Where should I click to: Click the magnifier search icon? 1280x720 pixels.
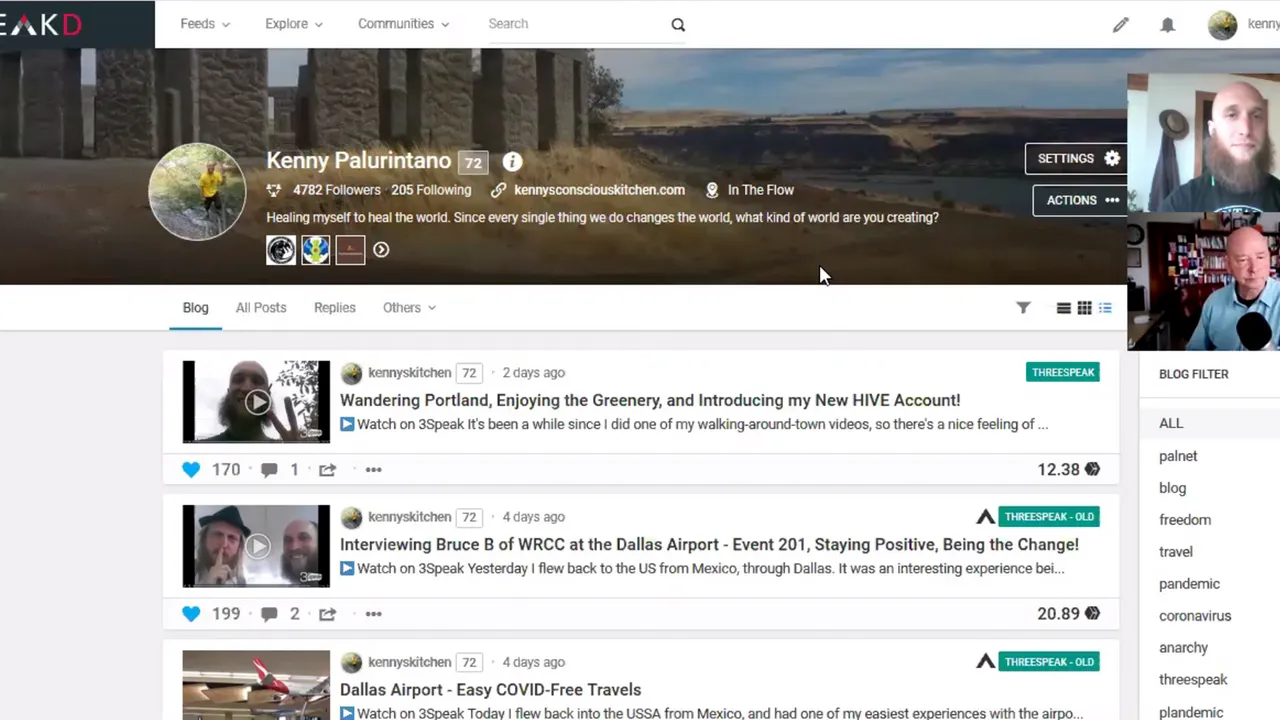click(x=678, y=25)
